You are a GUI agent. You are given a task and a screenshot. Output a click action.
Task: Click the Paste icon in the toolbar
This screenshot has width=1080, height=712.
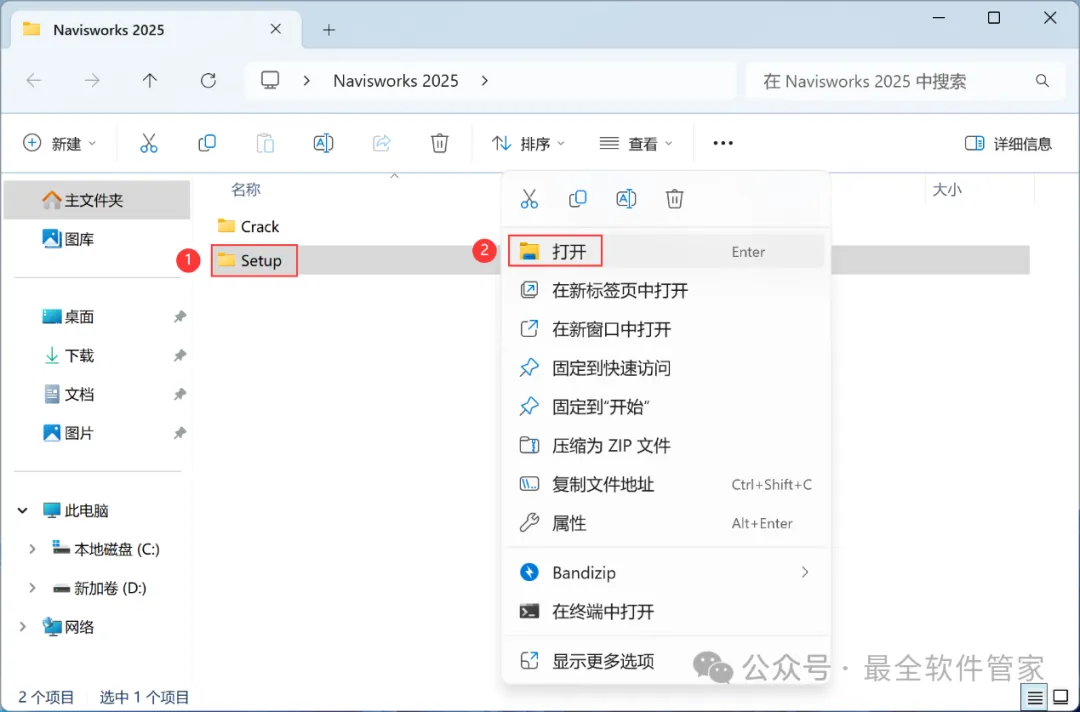click(x=265, y=143)
